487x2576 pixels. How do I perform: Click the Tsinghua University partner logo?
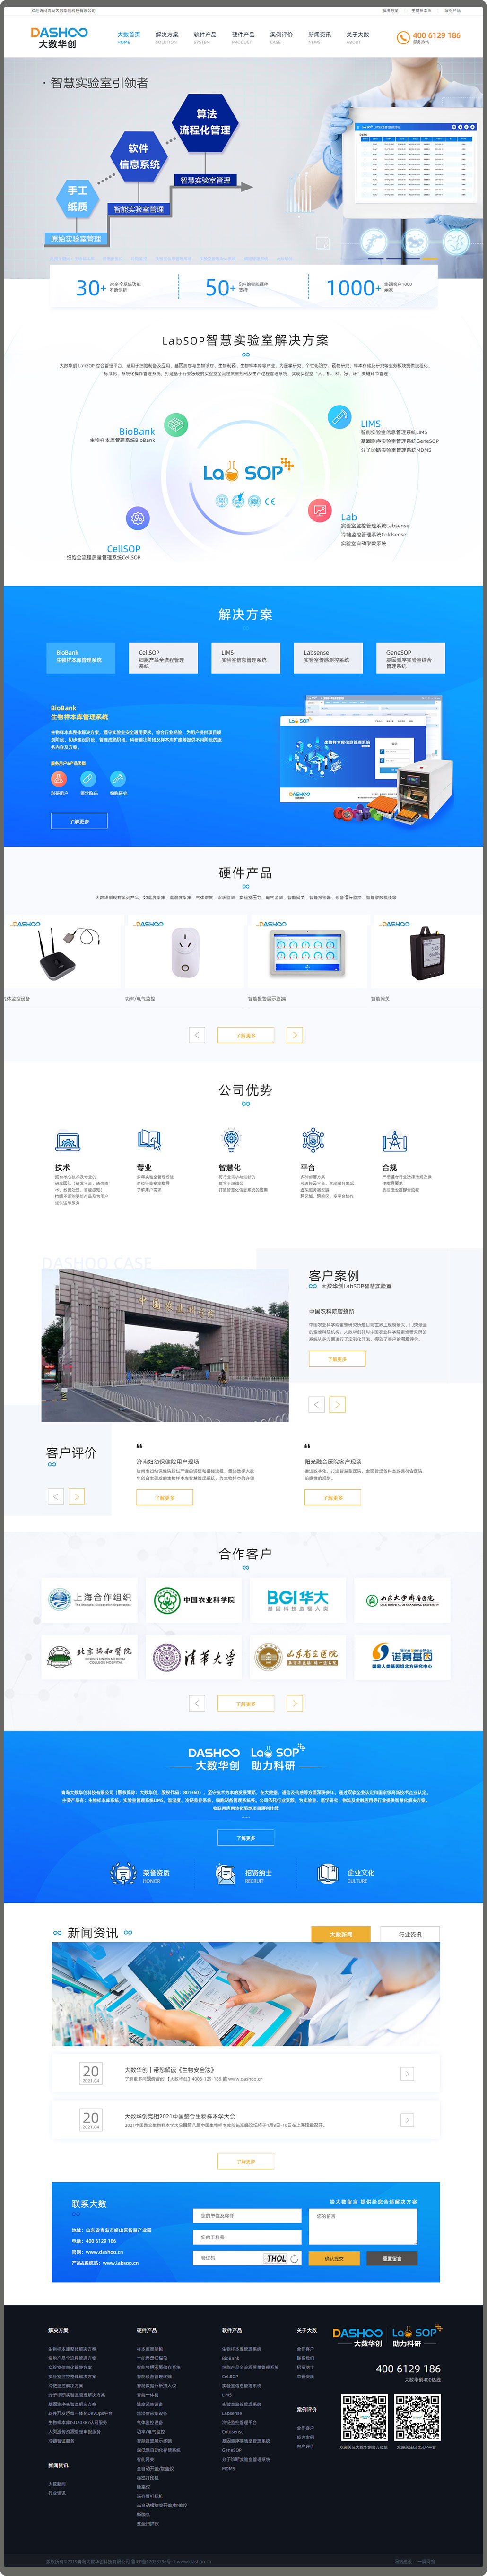pyautogui.click(x=194, y=1658)
